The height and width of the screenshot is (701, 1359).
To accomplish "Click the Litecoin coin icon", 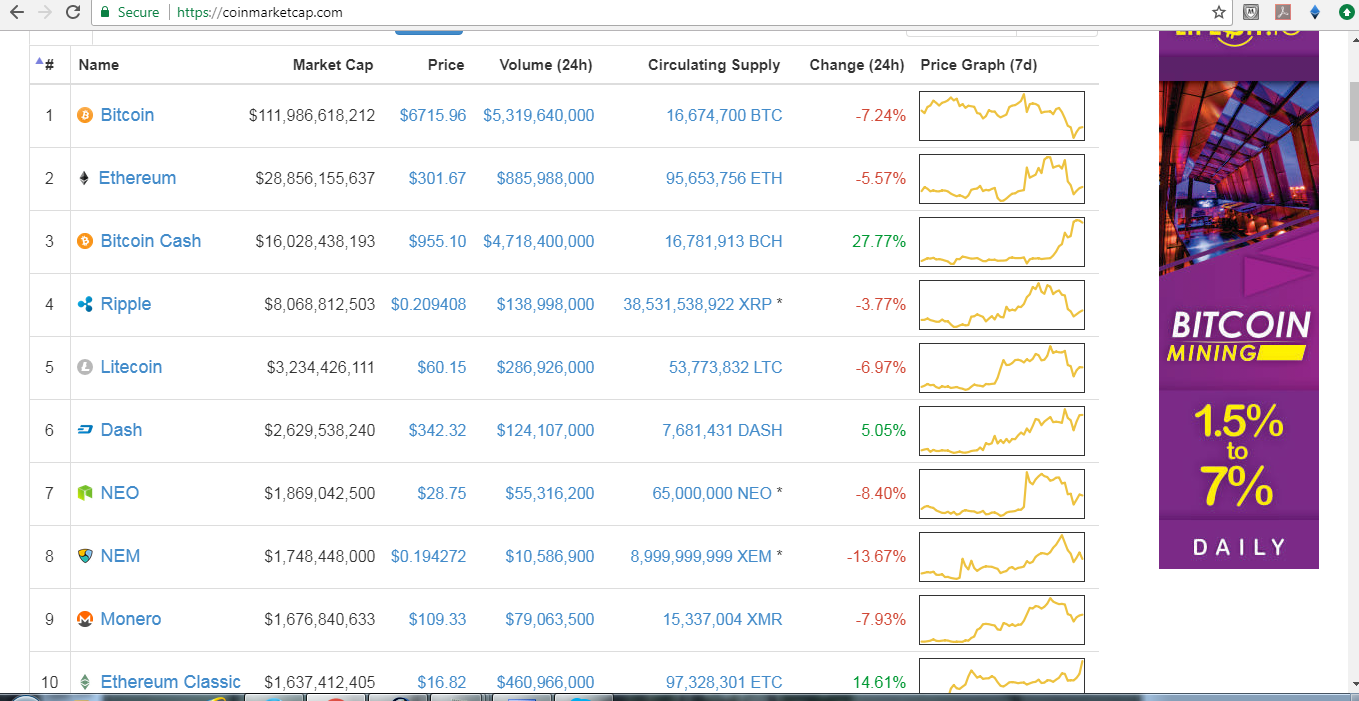I will tap(85, 367).
